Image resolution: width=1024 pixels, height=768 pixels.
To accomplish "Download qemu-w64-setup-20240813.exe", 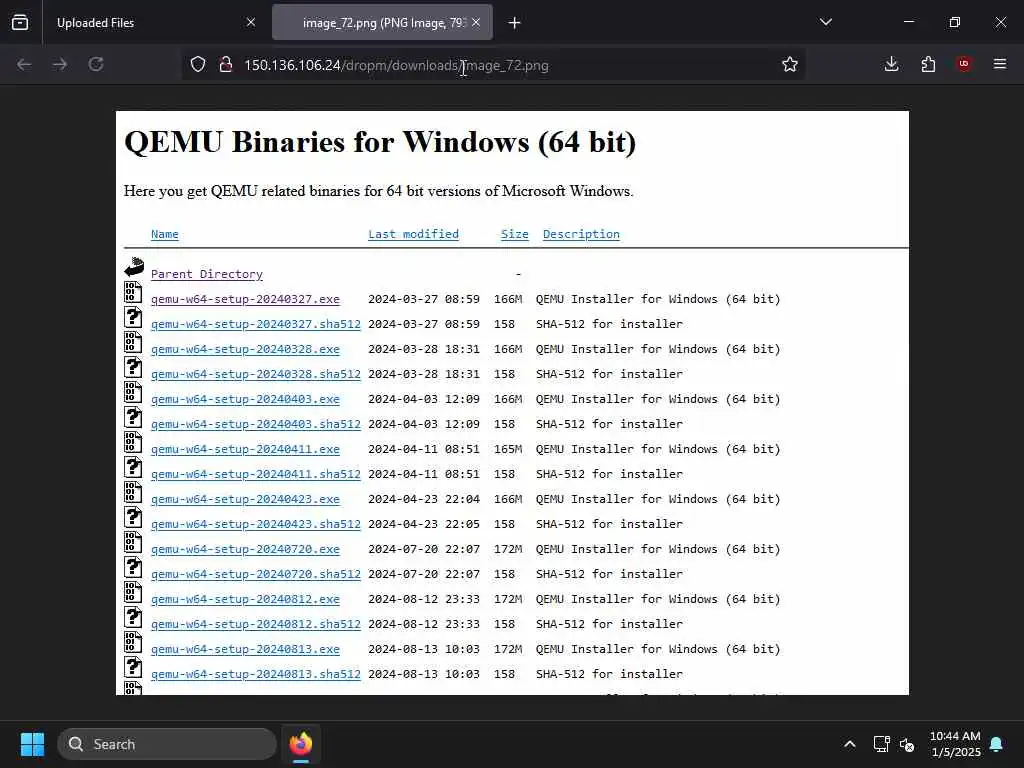I will click(245, 649).
